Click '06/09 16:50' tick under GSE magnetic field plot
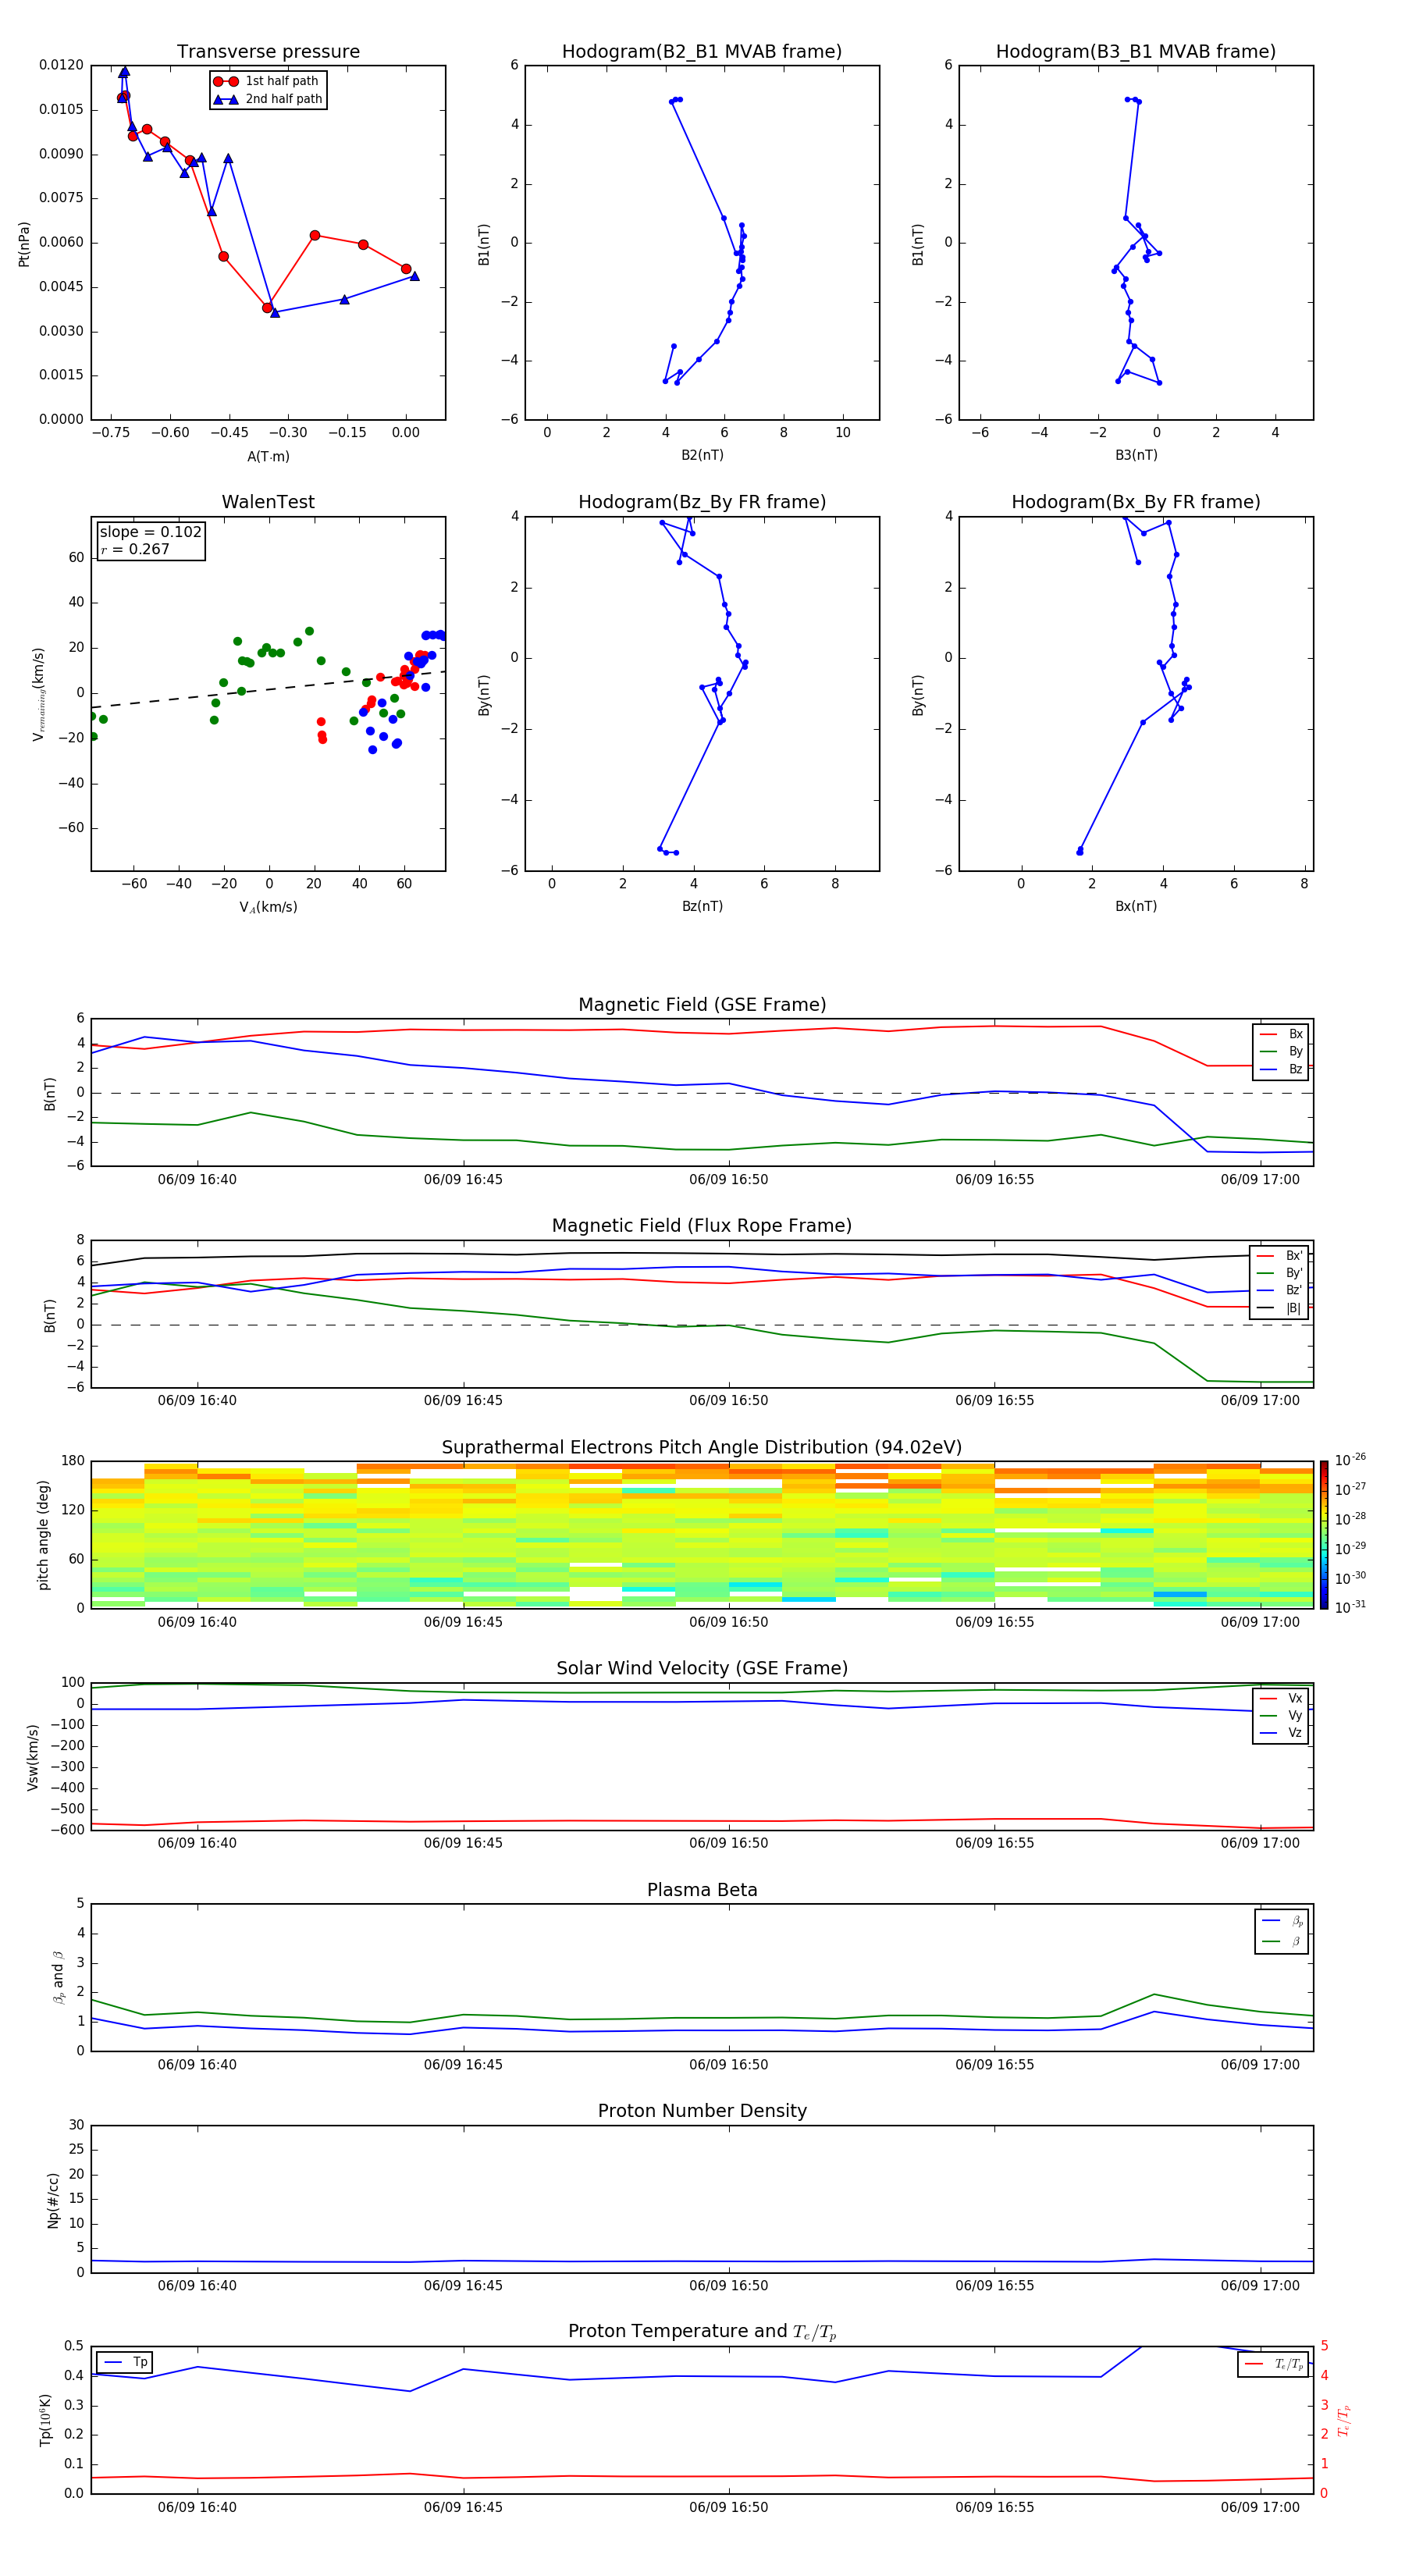This screenshot has width=1405, height=2576. [x=729, y=1180]
